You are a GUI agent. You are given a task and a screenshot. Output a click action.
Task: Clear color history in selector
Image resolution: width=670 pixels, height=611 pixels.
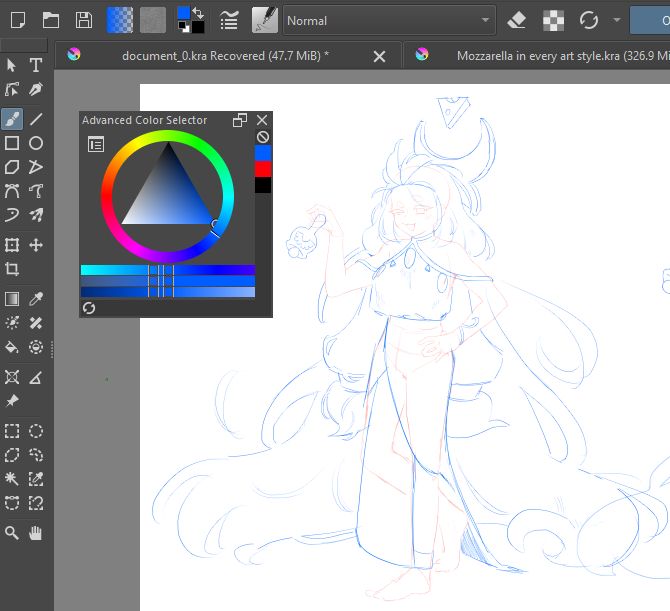(263, 137)
